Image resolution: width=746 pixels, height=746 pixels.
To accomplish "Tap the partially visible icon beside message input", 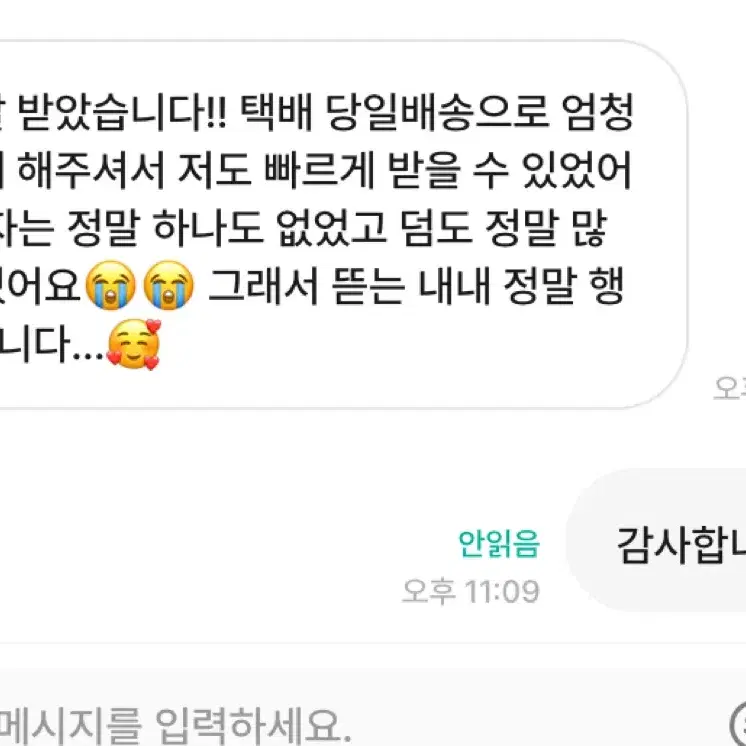I will pyautogui.click(x=738, y=725).
